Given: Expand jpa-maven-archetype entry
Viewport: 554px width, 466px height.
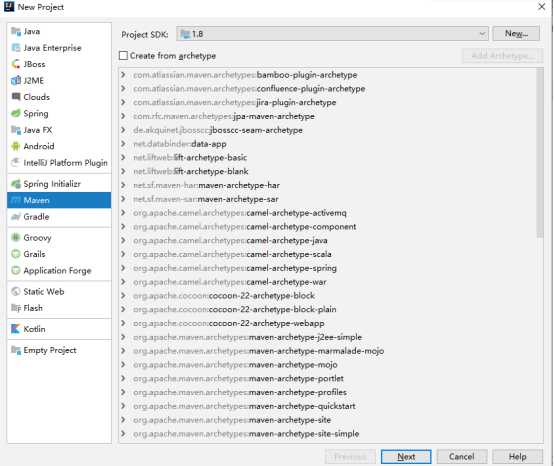Looking at the screenshot, I should point(123,116).
